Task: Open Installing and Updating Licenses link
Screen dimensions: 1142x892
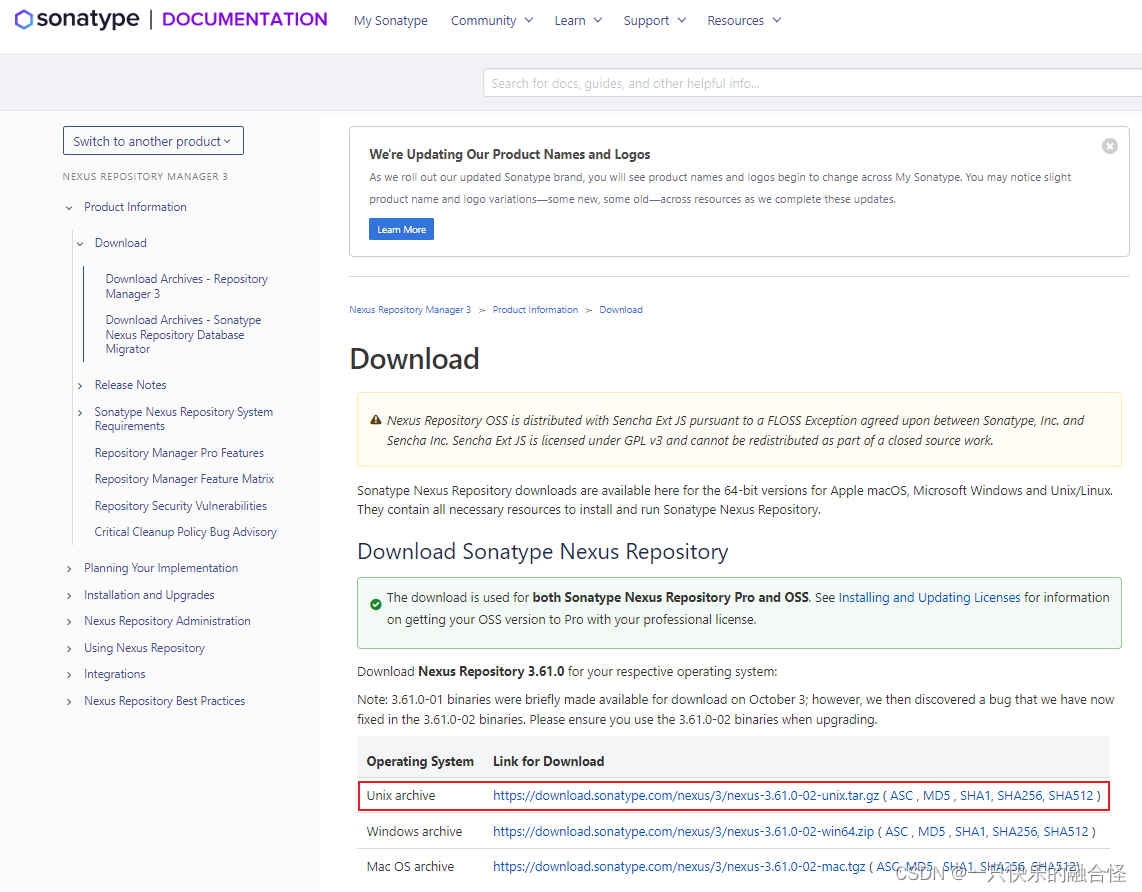Action: 929,598
